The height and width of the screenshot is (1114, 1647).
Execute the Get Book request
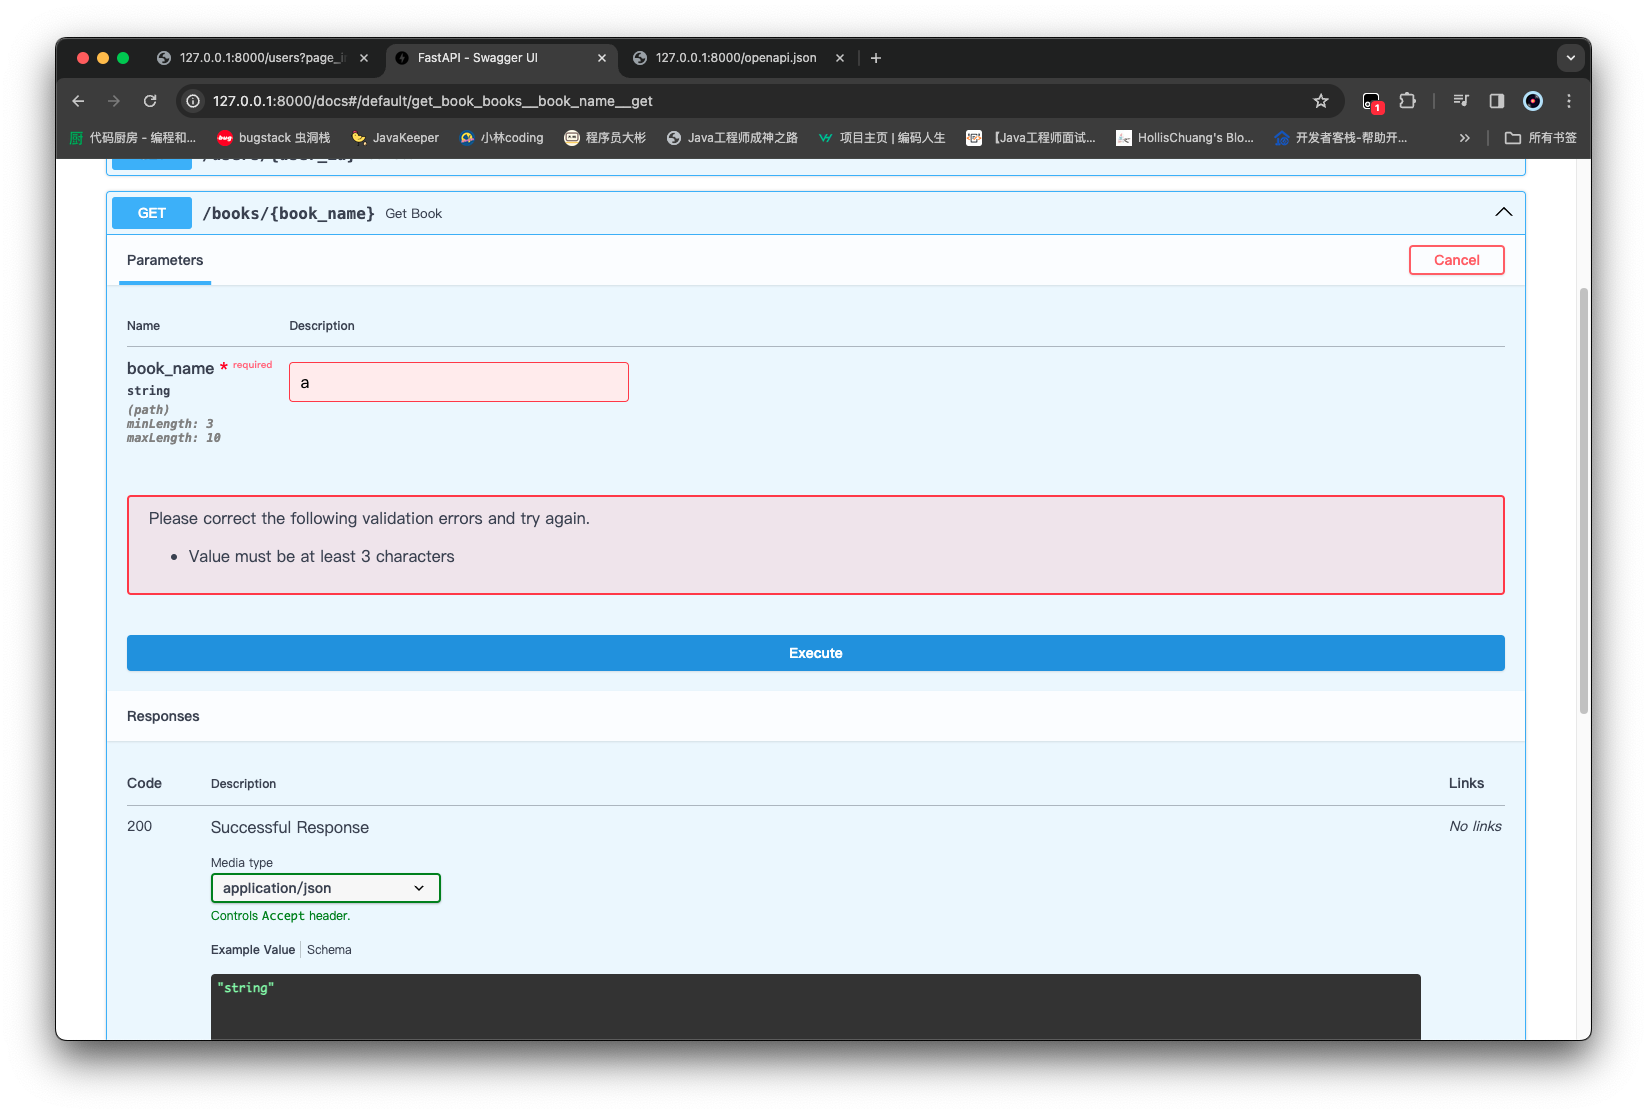pyautogui.click(x=816, y=653)
